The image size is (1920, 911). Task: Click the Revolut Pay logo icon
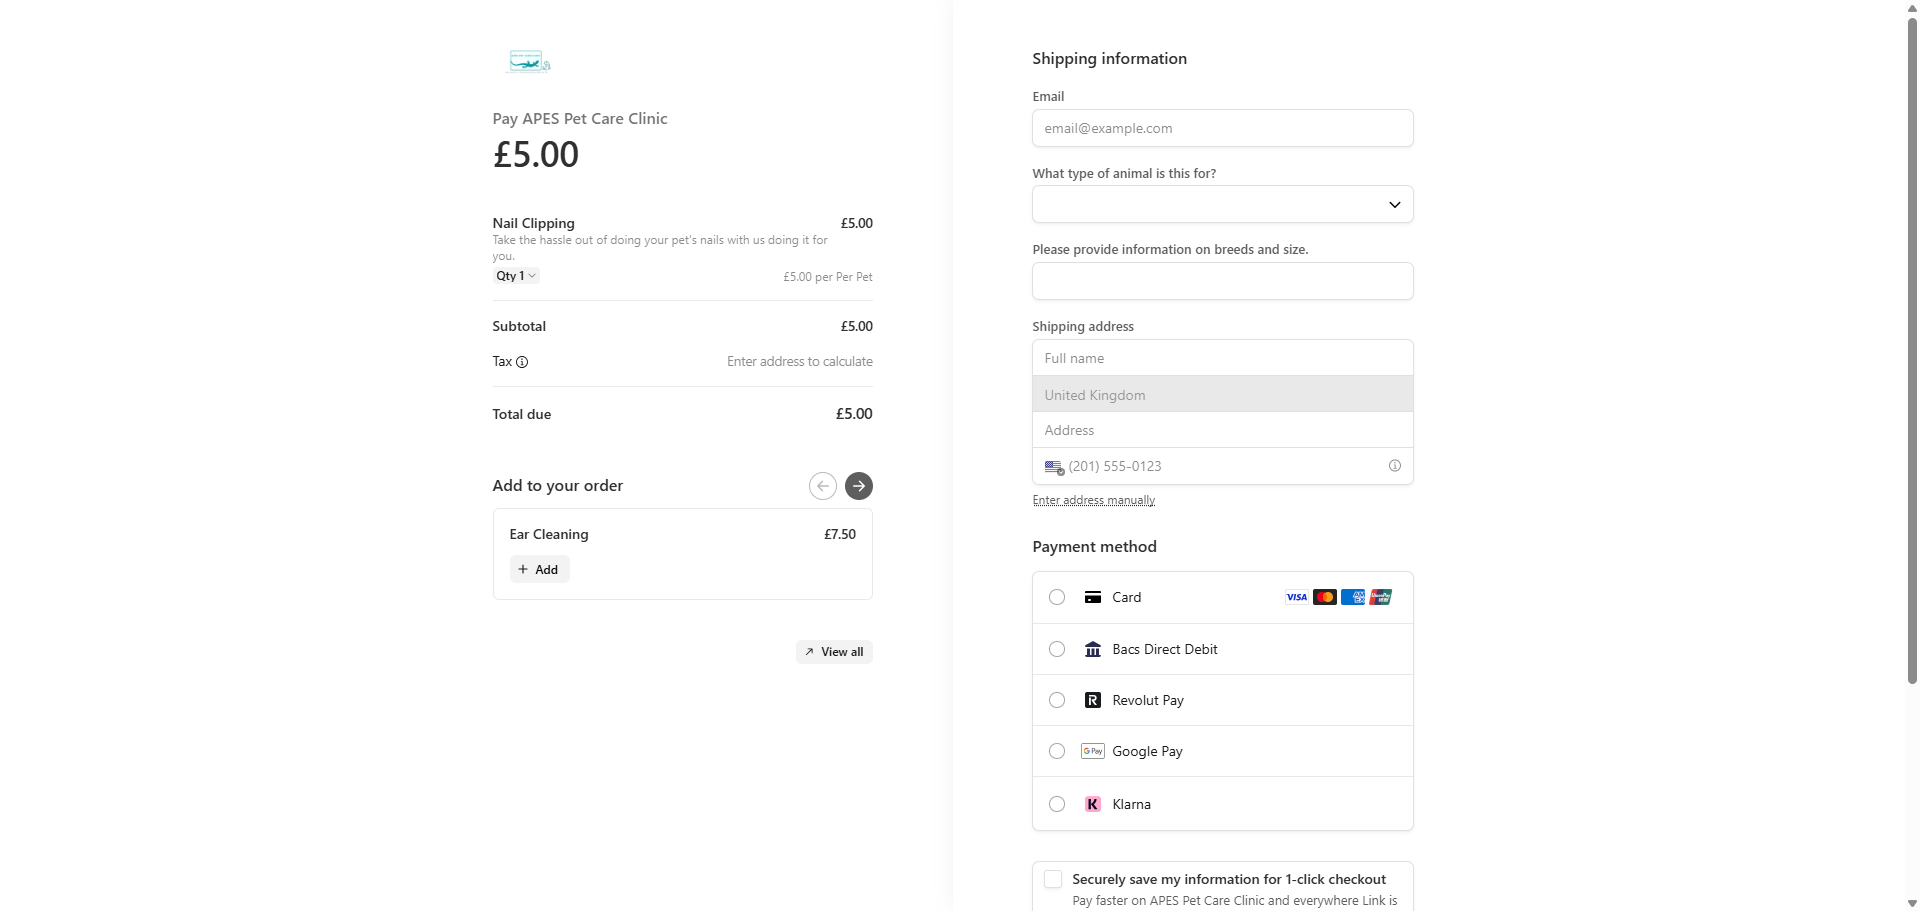[1093, 700]
